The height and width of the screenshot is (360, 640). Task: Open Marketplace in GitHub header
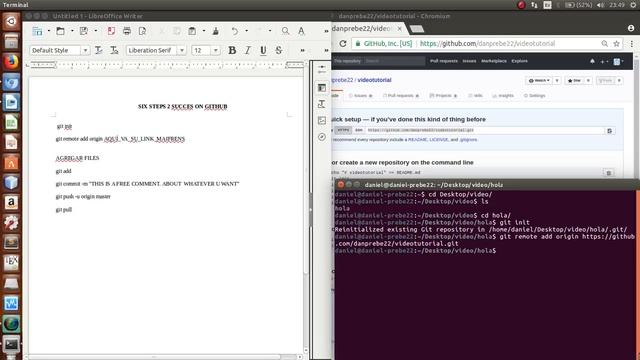pyautogui.click(x=493, y=61)
